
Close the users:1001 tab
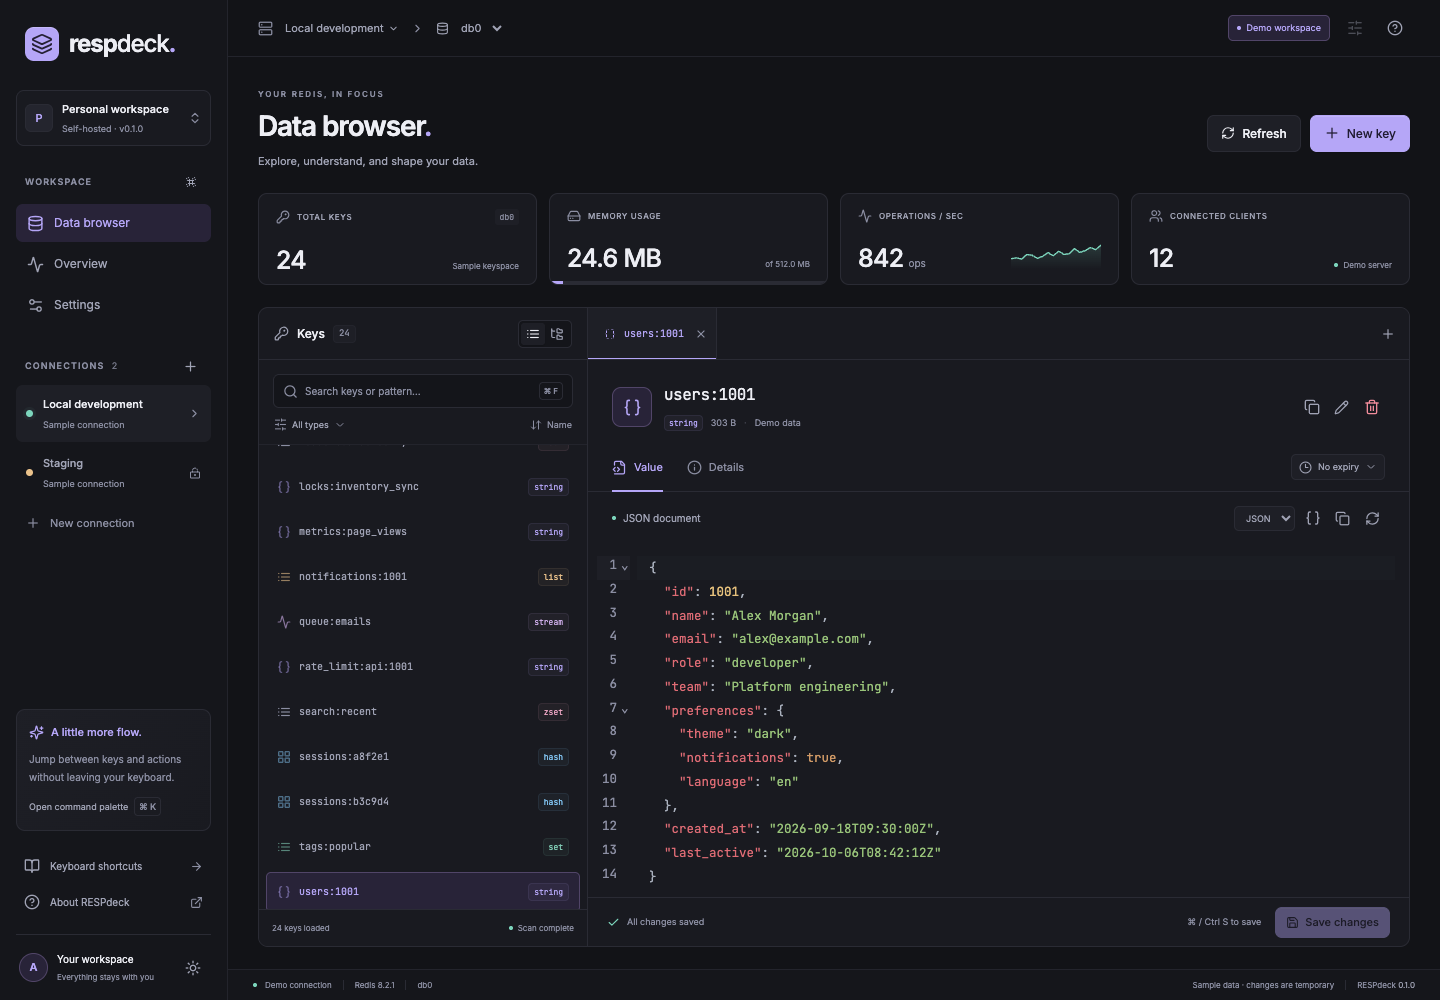(x=701, y=334)
